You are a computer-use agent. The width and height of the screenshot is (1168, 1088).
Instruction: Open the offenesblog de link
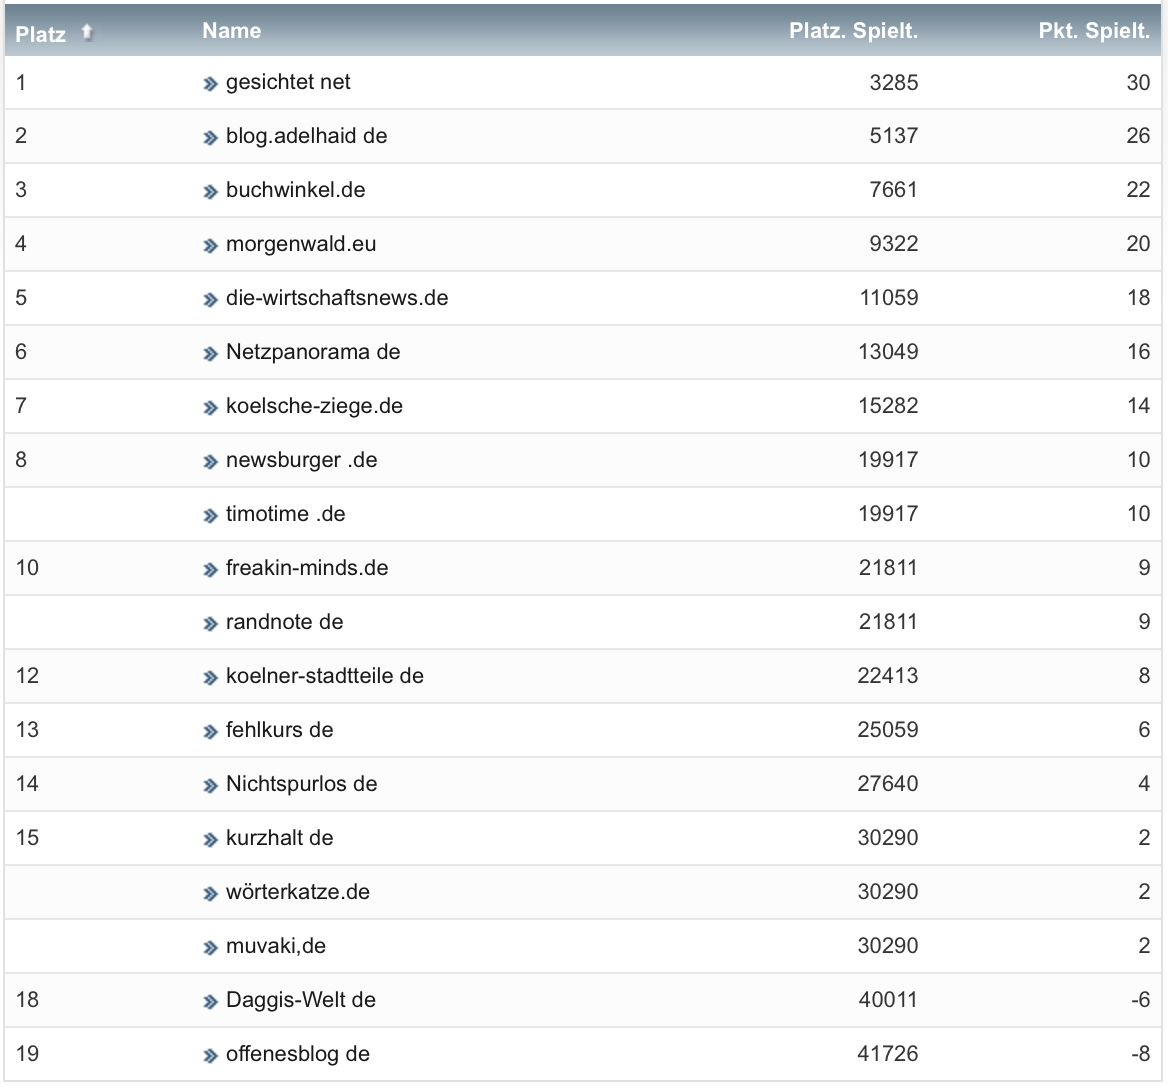coord(298,1054)
